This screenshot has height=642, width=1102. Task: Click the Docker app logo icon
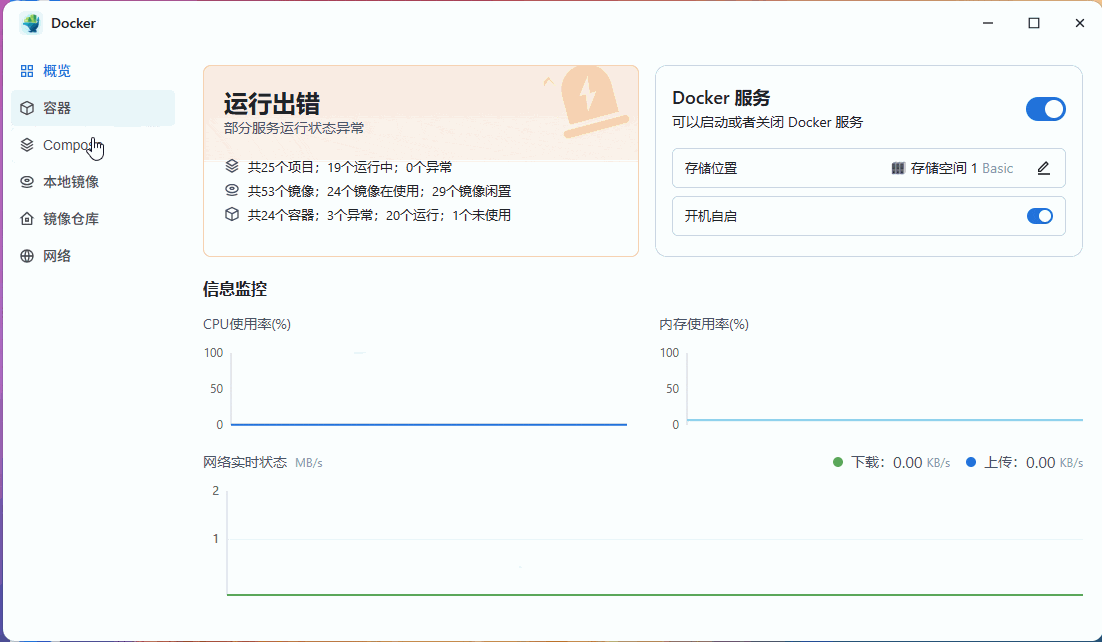click(31, 23)
